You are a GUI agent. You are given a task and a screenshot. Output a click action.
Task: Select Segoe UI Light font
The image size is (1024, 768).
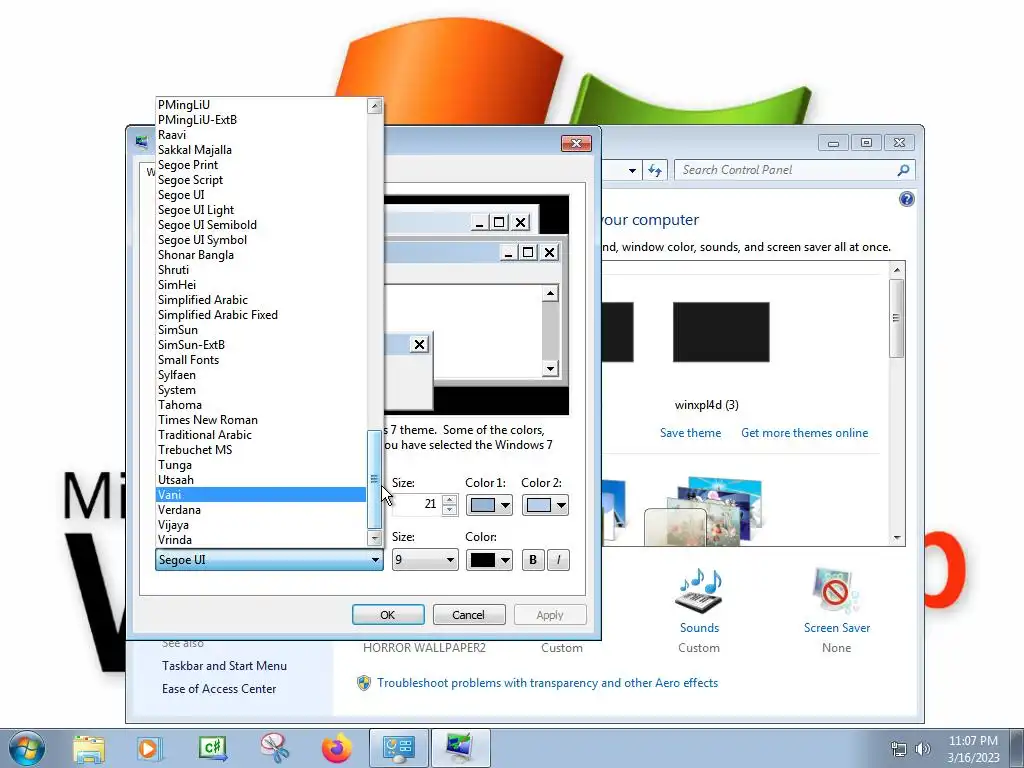coord(261,210)
